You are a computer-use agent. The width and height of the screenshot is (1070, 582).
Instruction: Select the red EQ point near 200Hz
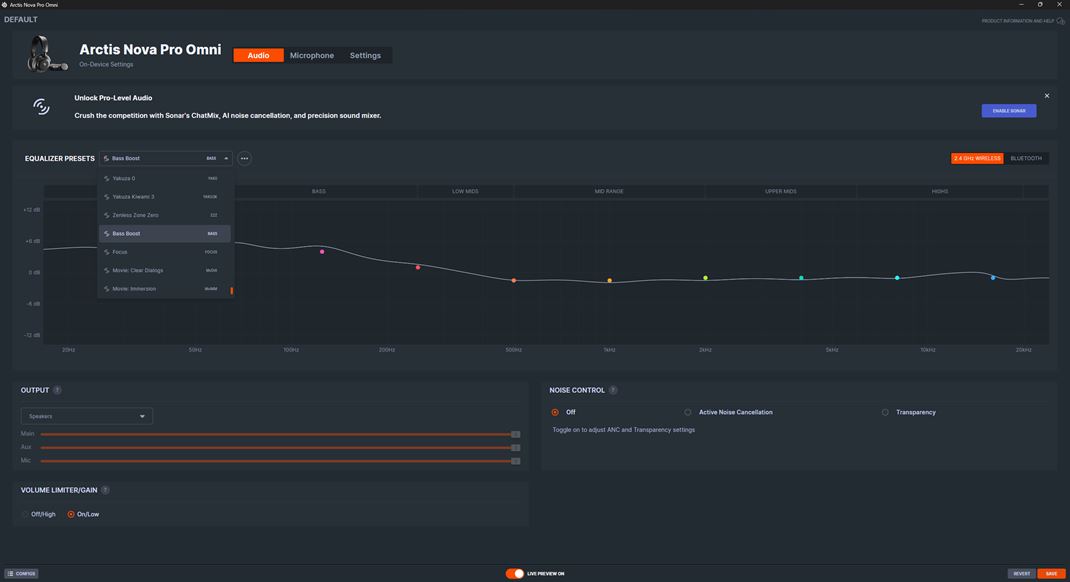(x=418, y=267)
